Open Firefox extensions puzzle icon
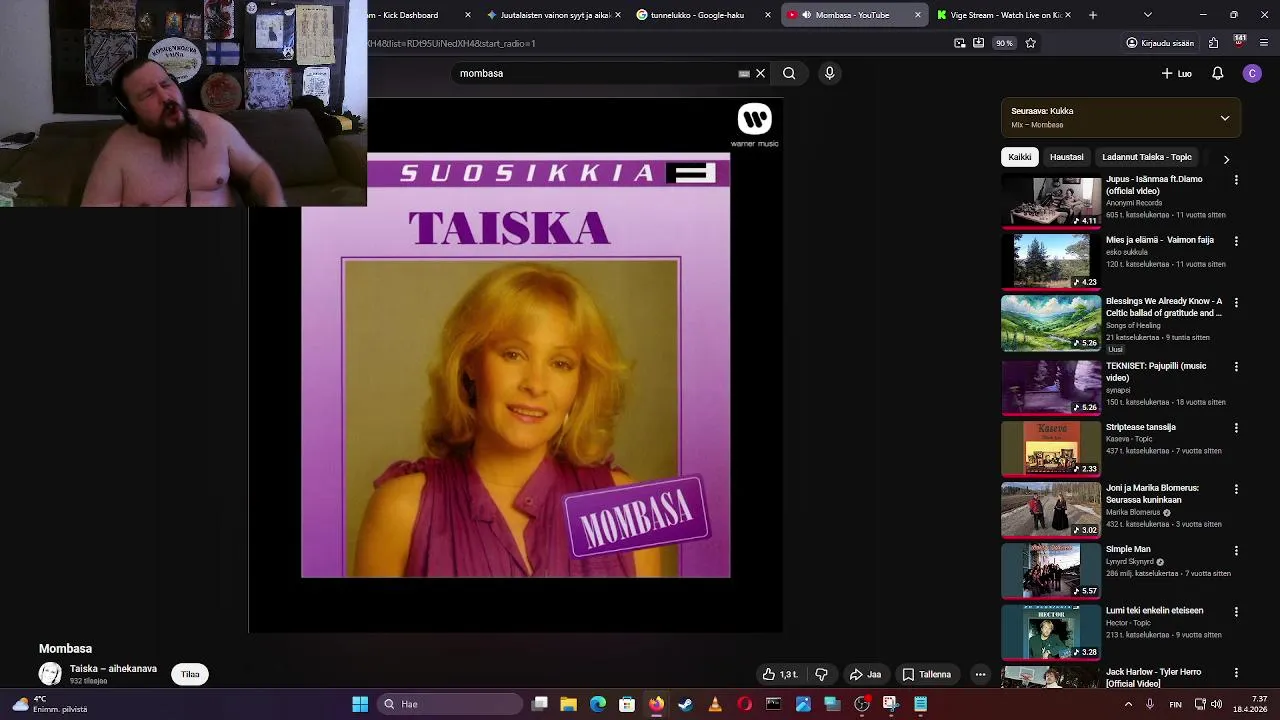 point(1213,43)
